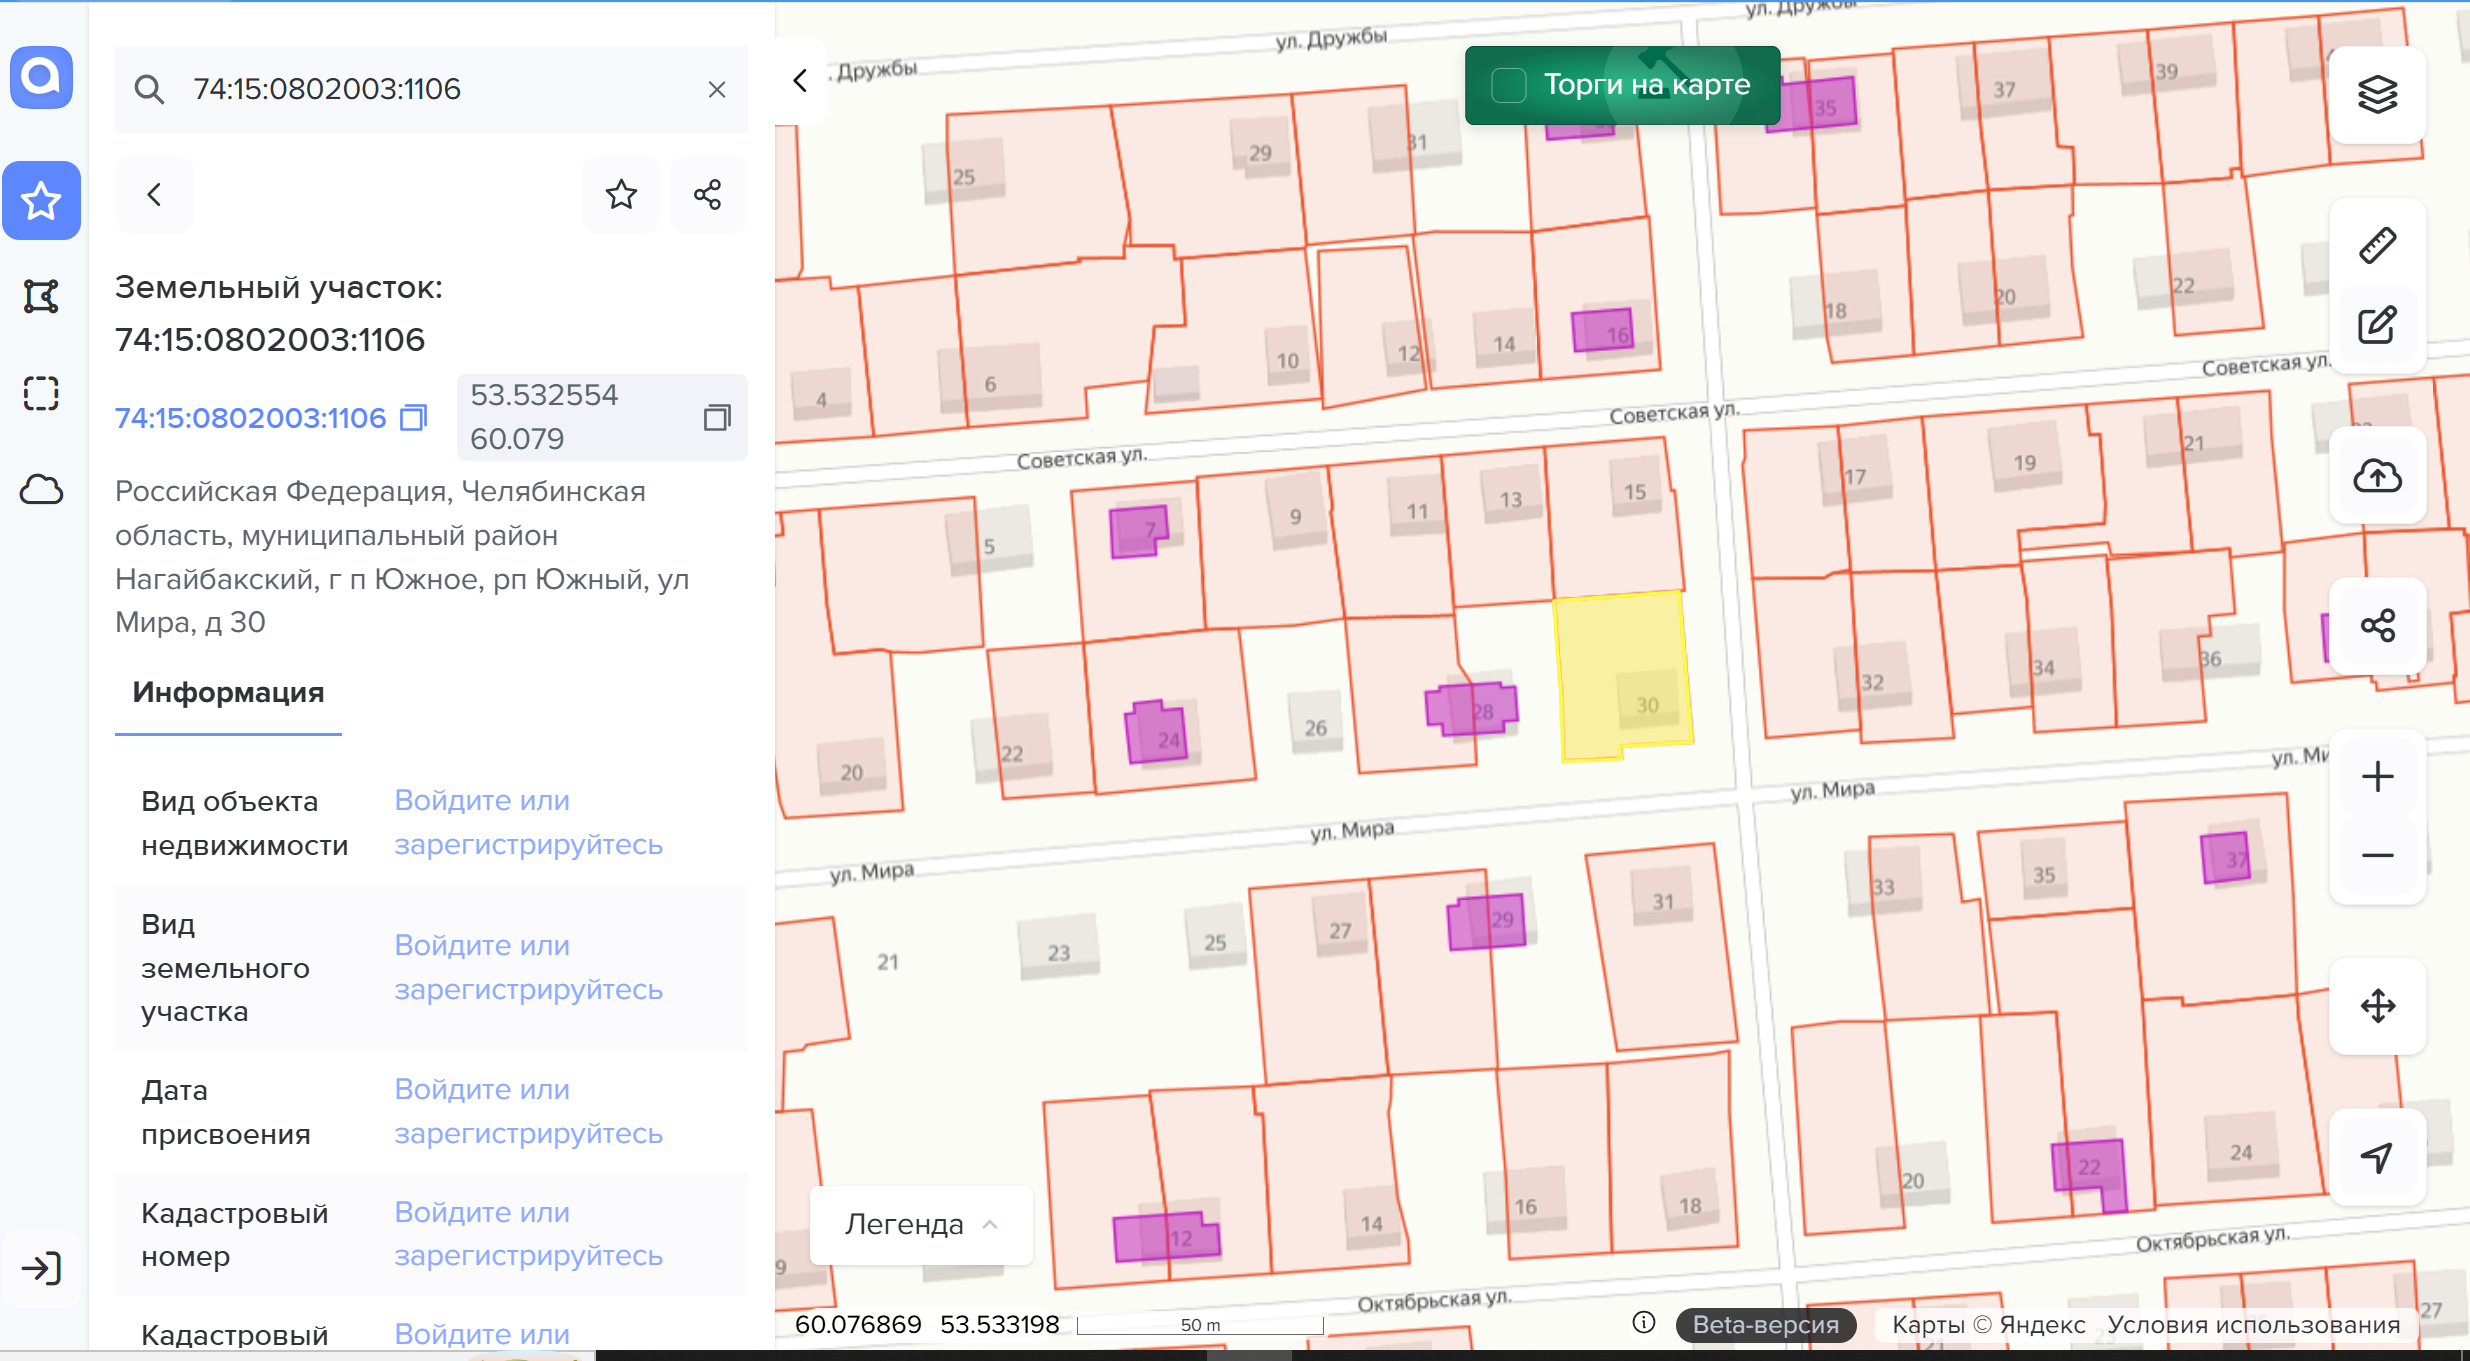Switch to the Информация tab
Viewport: 2470px width, 1361px height.
coord(228,693)
